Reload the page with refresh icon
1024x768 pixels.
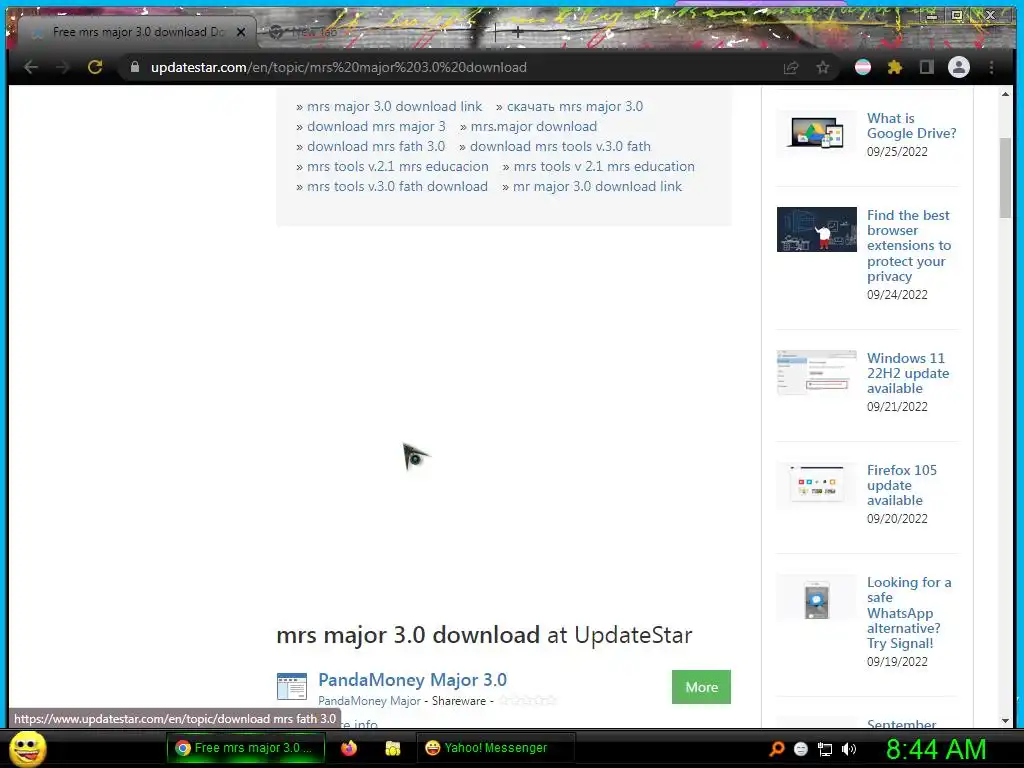click(x=95, y=67)
